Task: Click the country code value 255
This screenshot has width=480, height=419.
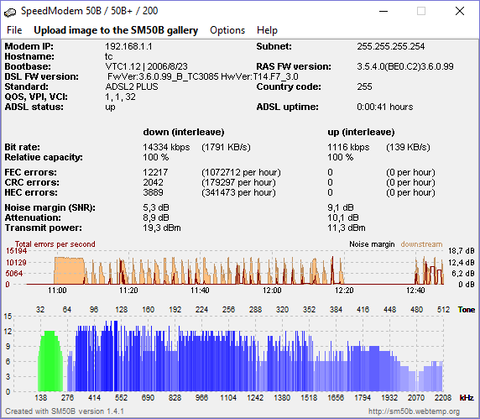Action: [x=364, y=87]
